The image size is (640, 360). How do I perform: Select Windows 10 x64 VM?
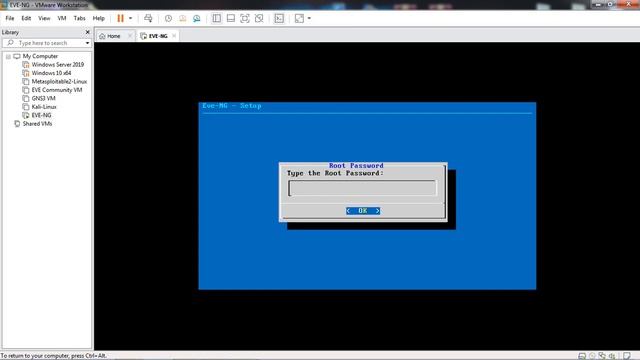point(51,73)
